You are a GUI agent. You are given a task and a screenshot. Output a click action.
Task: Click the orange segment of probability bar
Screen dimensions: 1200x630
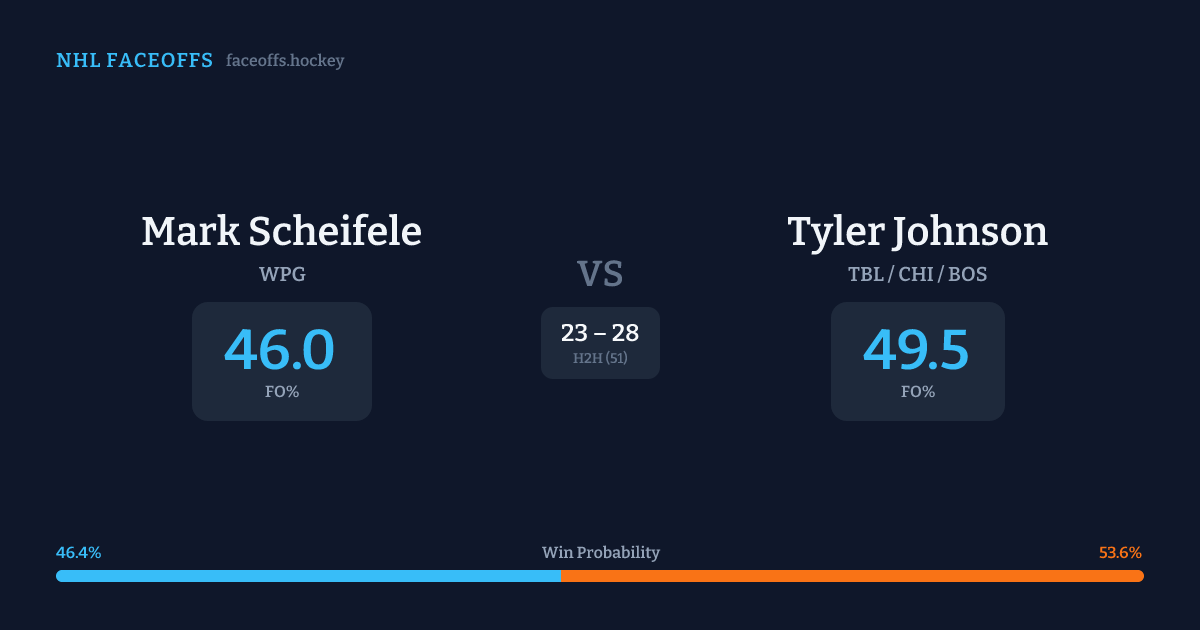coord(852,576)
